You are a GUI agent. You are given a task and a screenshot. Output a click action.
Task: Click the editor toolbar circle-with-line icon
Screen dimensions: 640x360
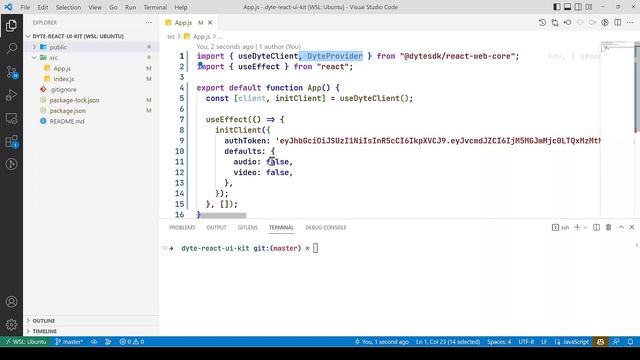point(567,23)
